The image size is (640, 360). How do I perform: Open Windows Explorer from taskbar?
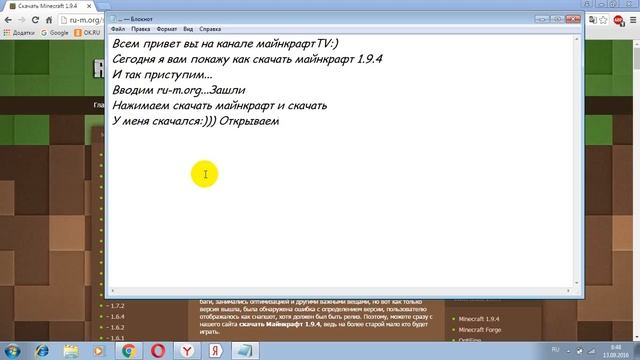click(x=71, y=351)
